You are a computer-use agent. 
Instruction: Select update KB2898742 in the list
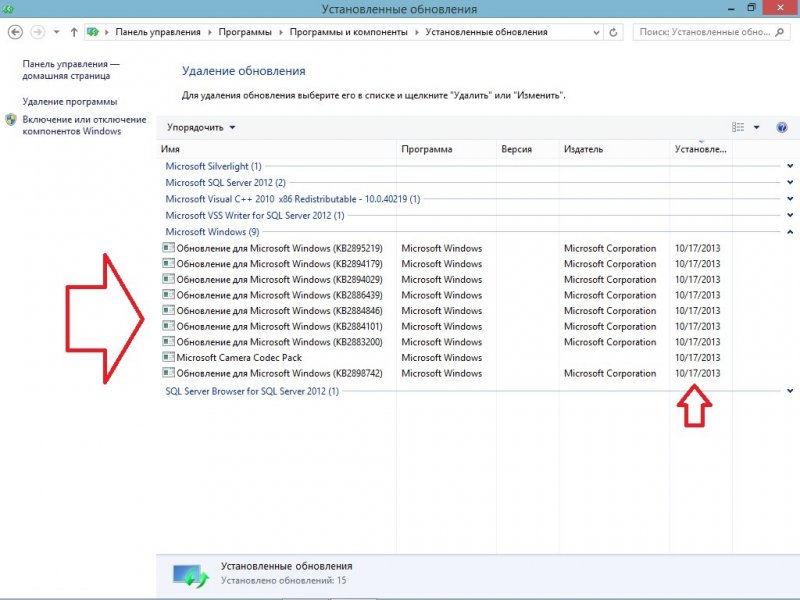[280, 373]
